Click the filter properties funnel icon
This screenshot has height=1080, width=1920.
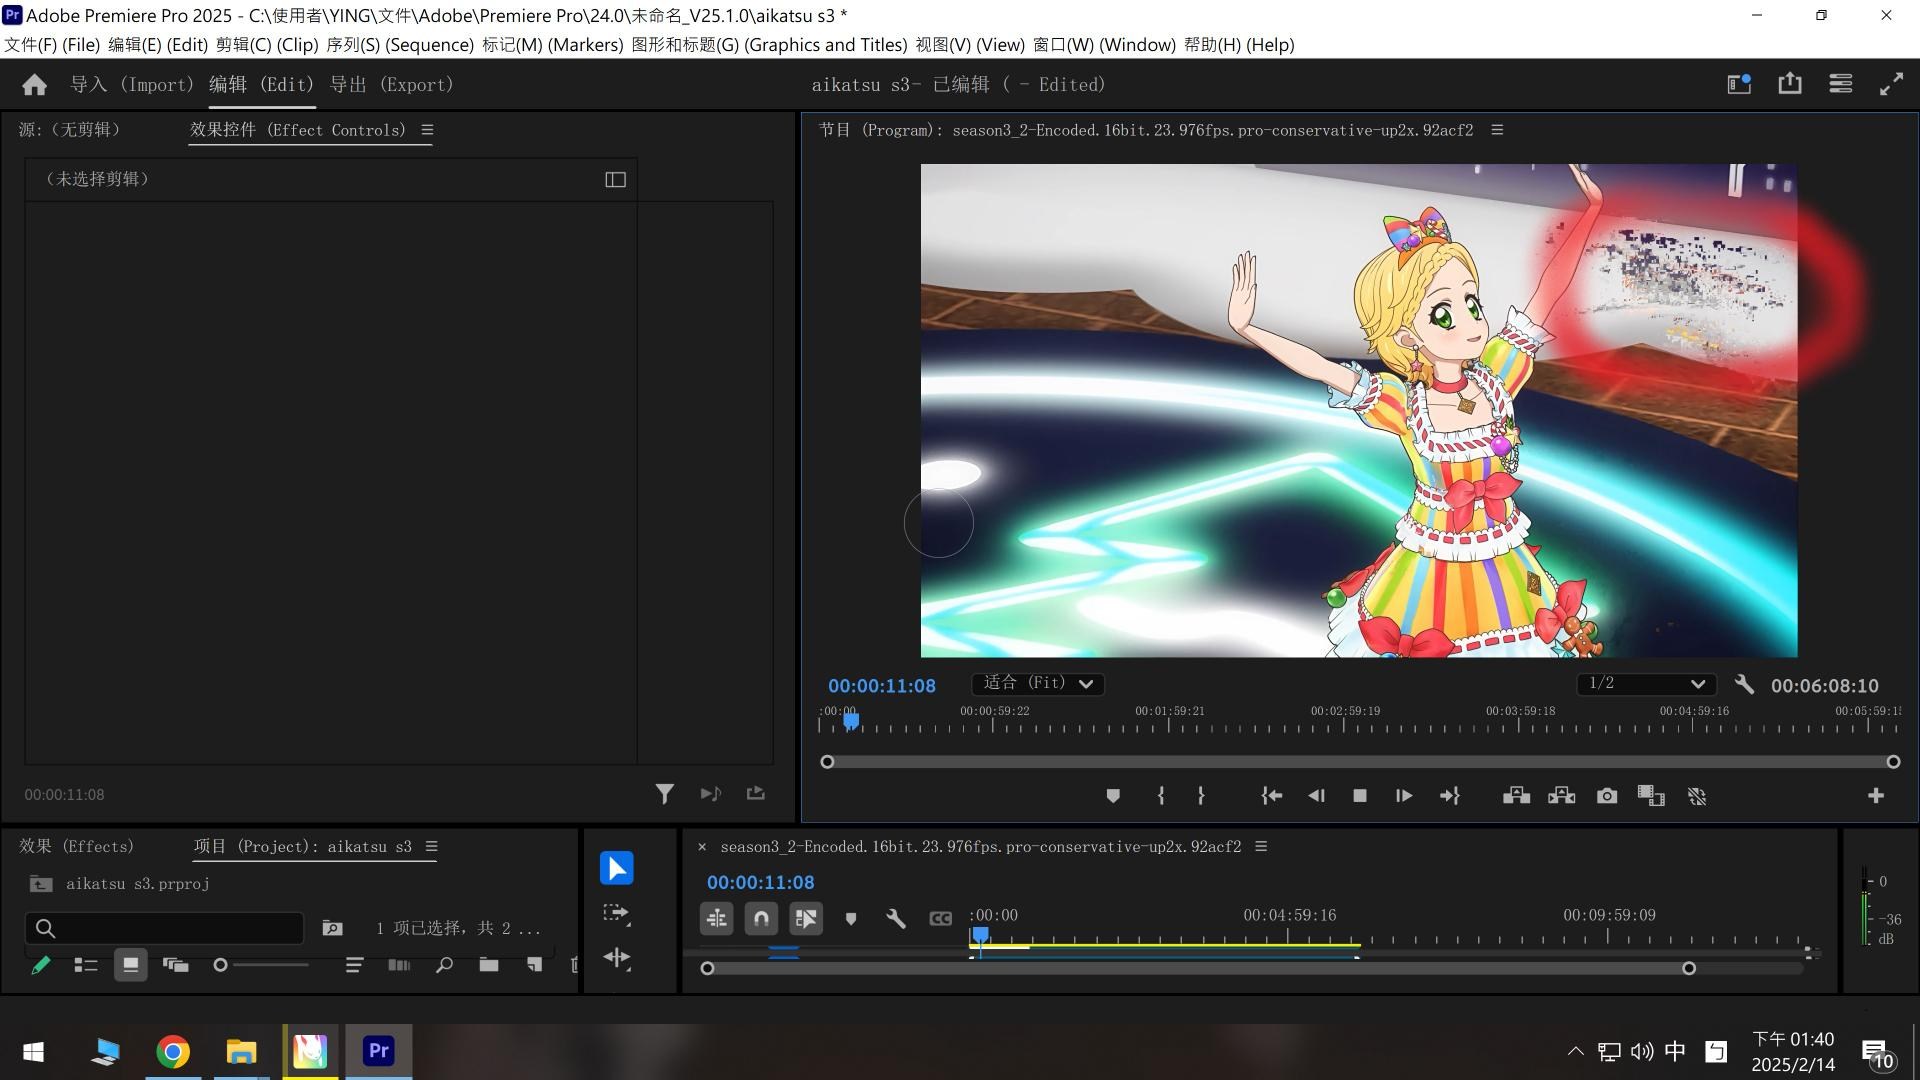[664, 794]
